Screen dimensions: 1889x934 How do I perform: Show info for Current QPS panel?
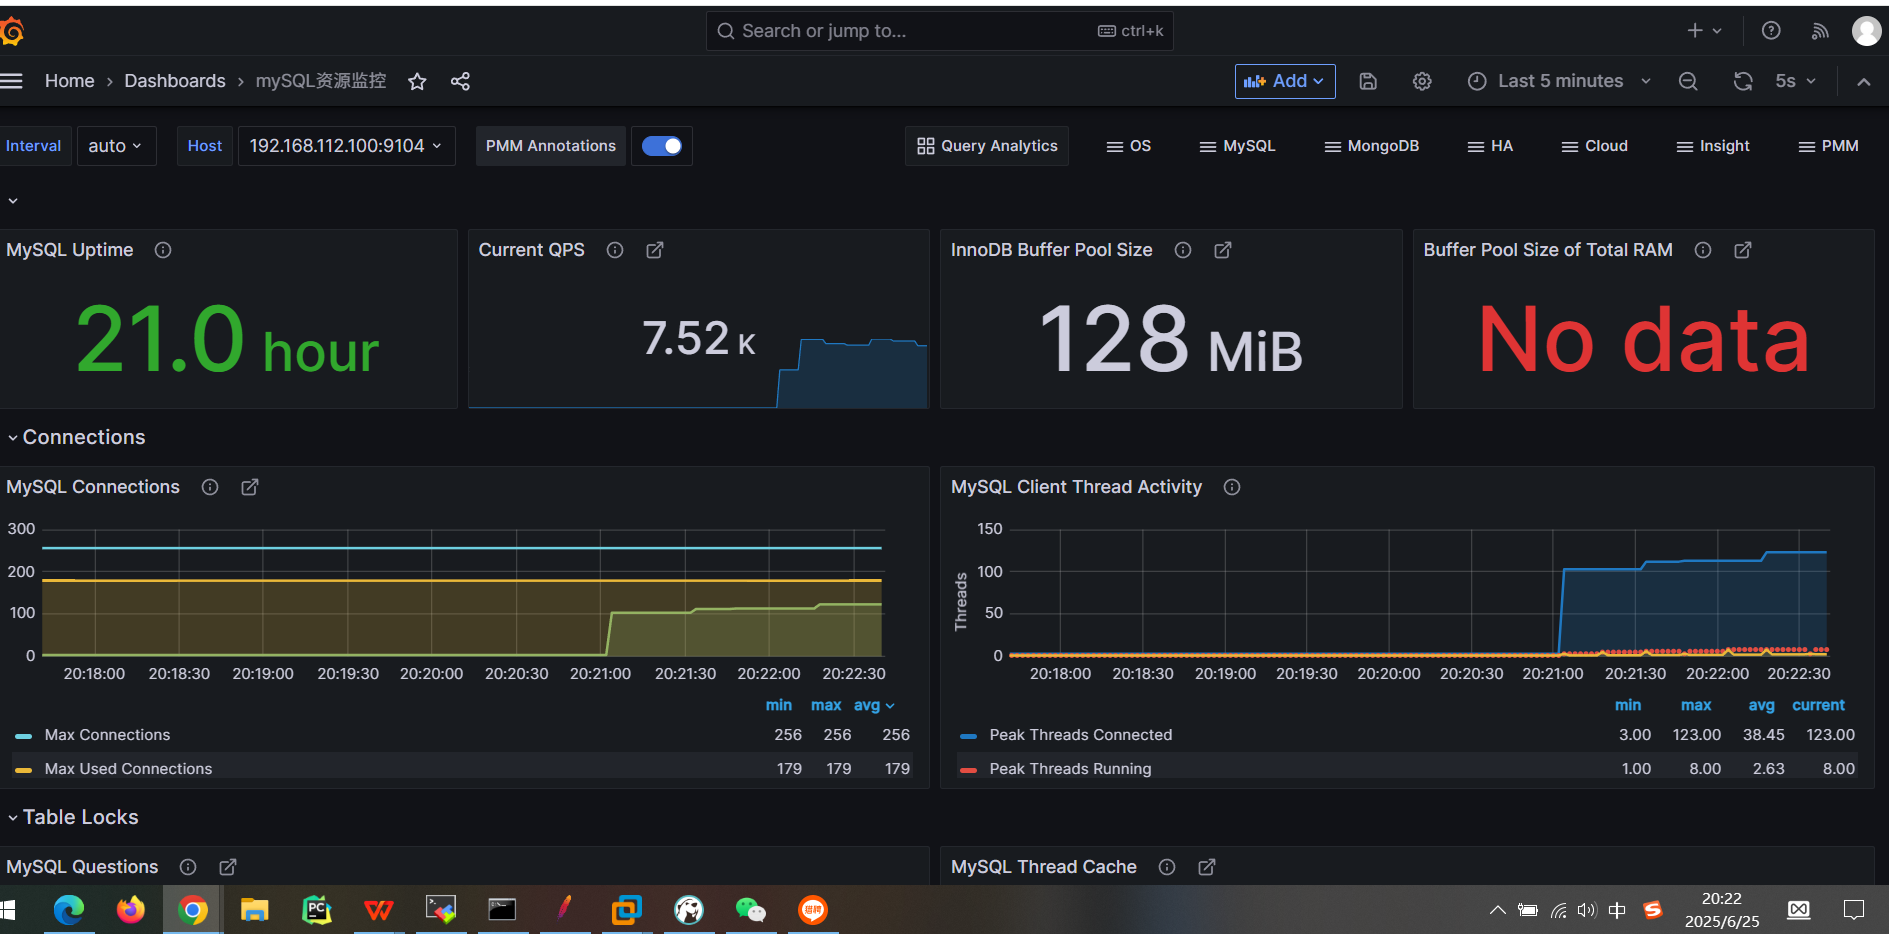click(615, 250)
